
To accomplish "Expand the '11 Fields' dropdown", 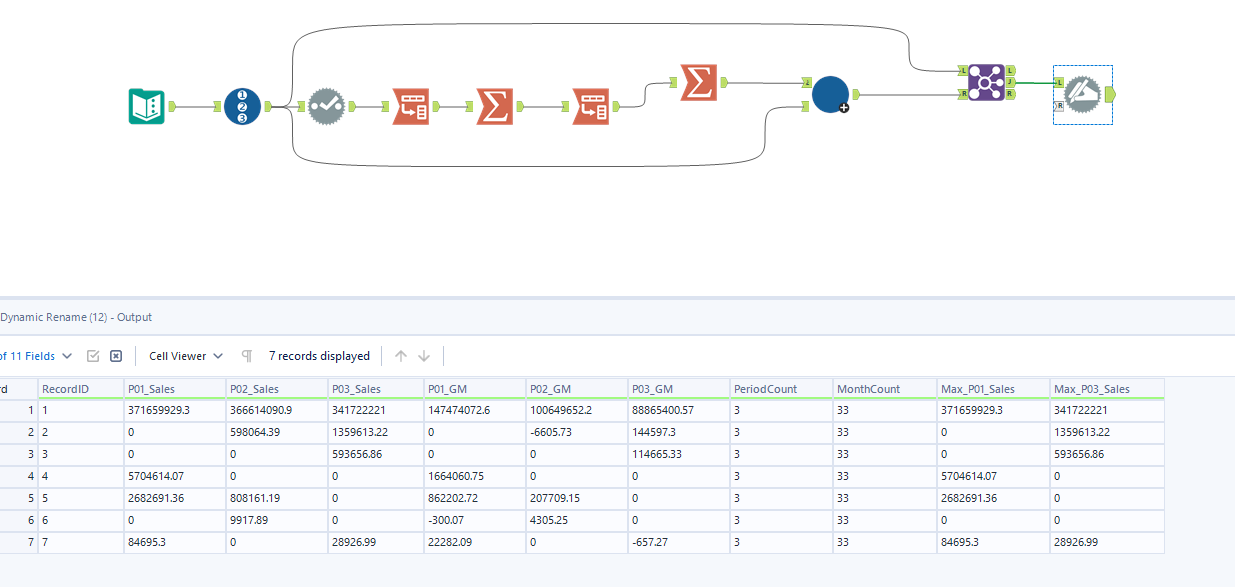I will pos(35,356).
